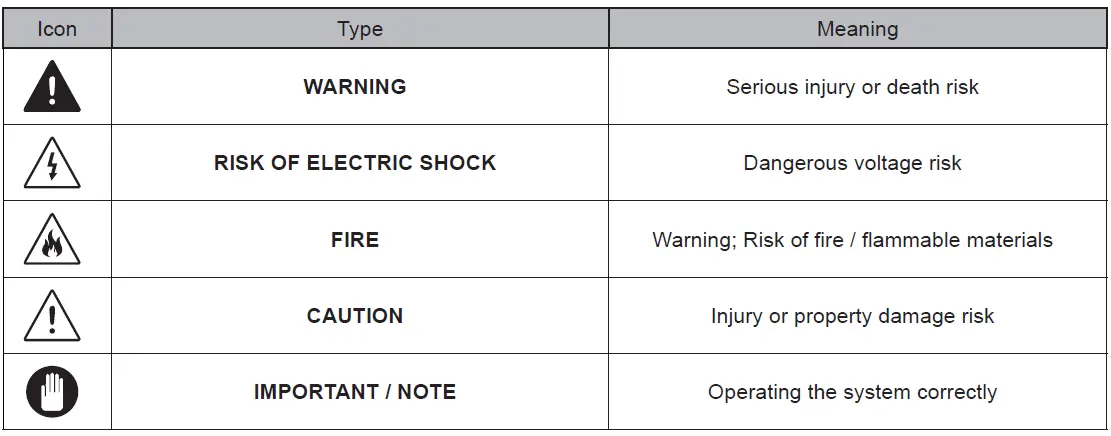Screen dimensions: 1111x436
Task: Click the Serious injury or death risk text
Action: [852, 87]
